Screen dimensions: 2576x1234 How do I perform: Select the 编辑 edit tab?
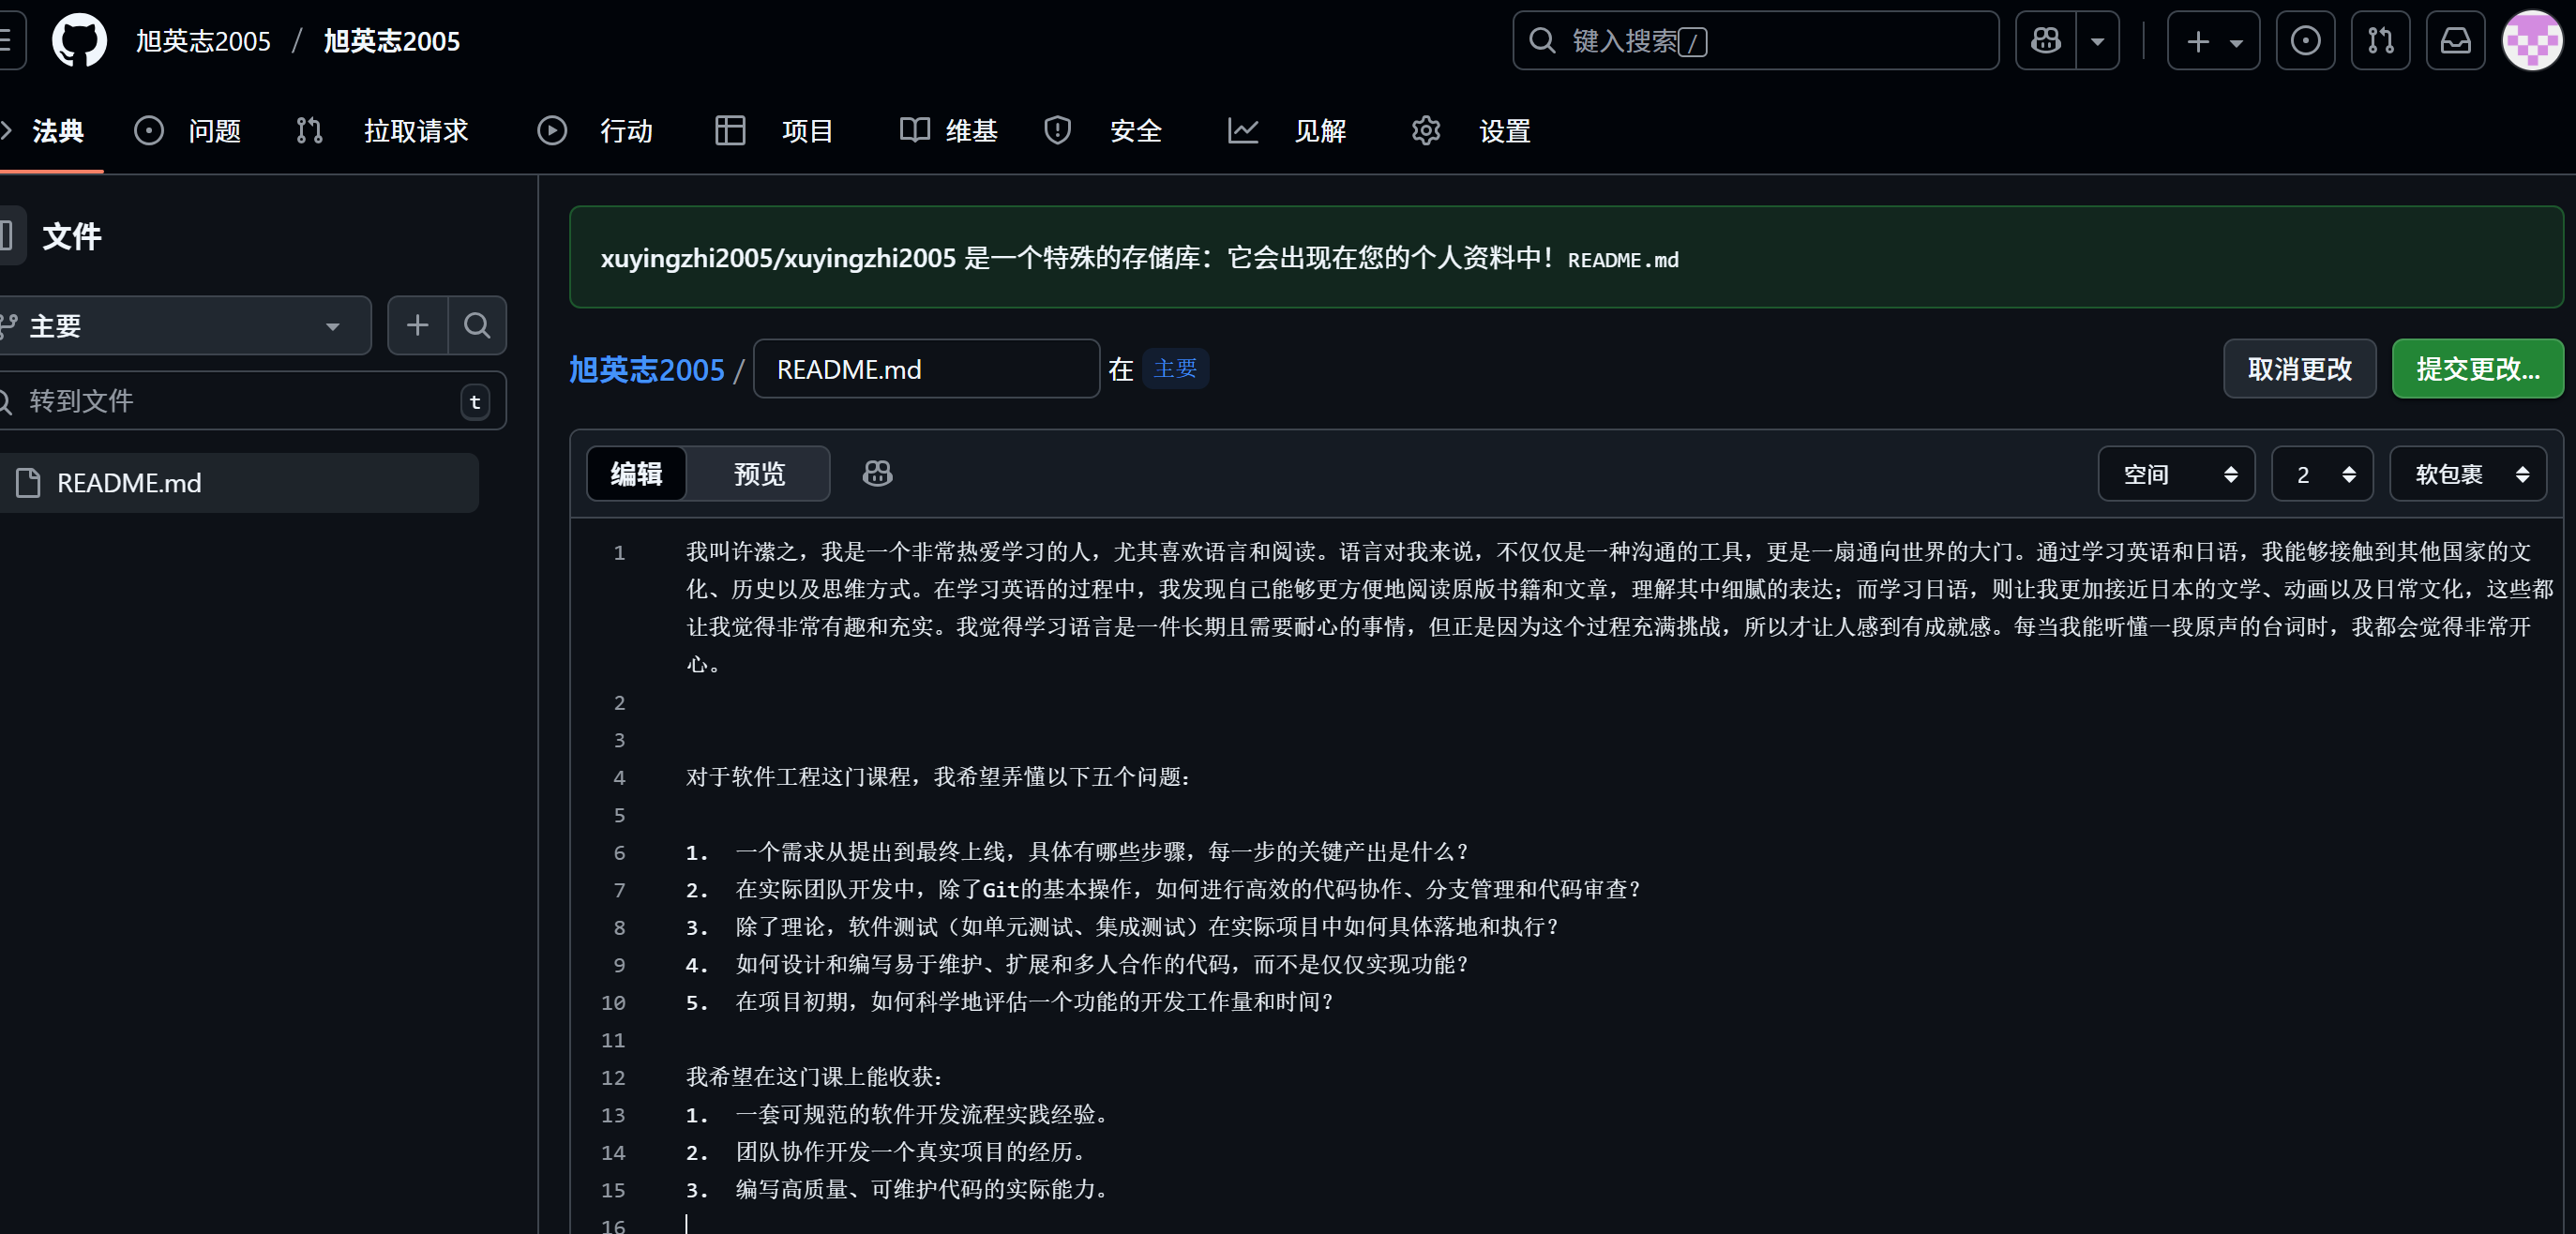(636, 473)
